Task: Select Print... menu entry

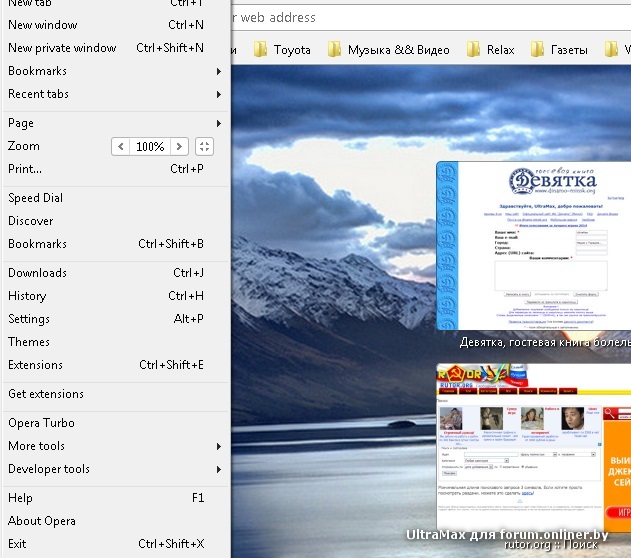Action: (x=115, y=169)
